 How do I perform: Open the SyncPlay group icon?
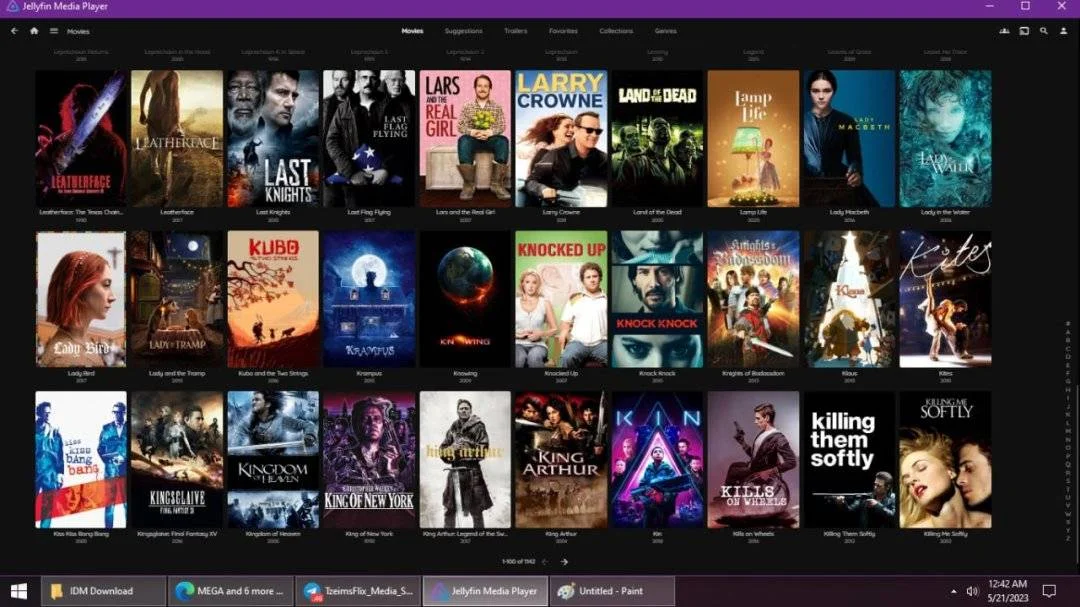pyautogui.click(x=1004, y=31)
